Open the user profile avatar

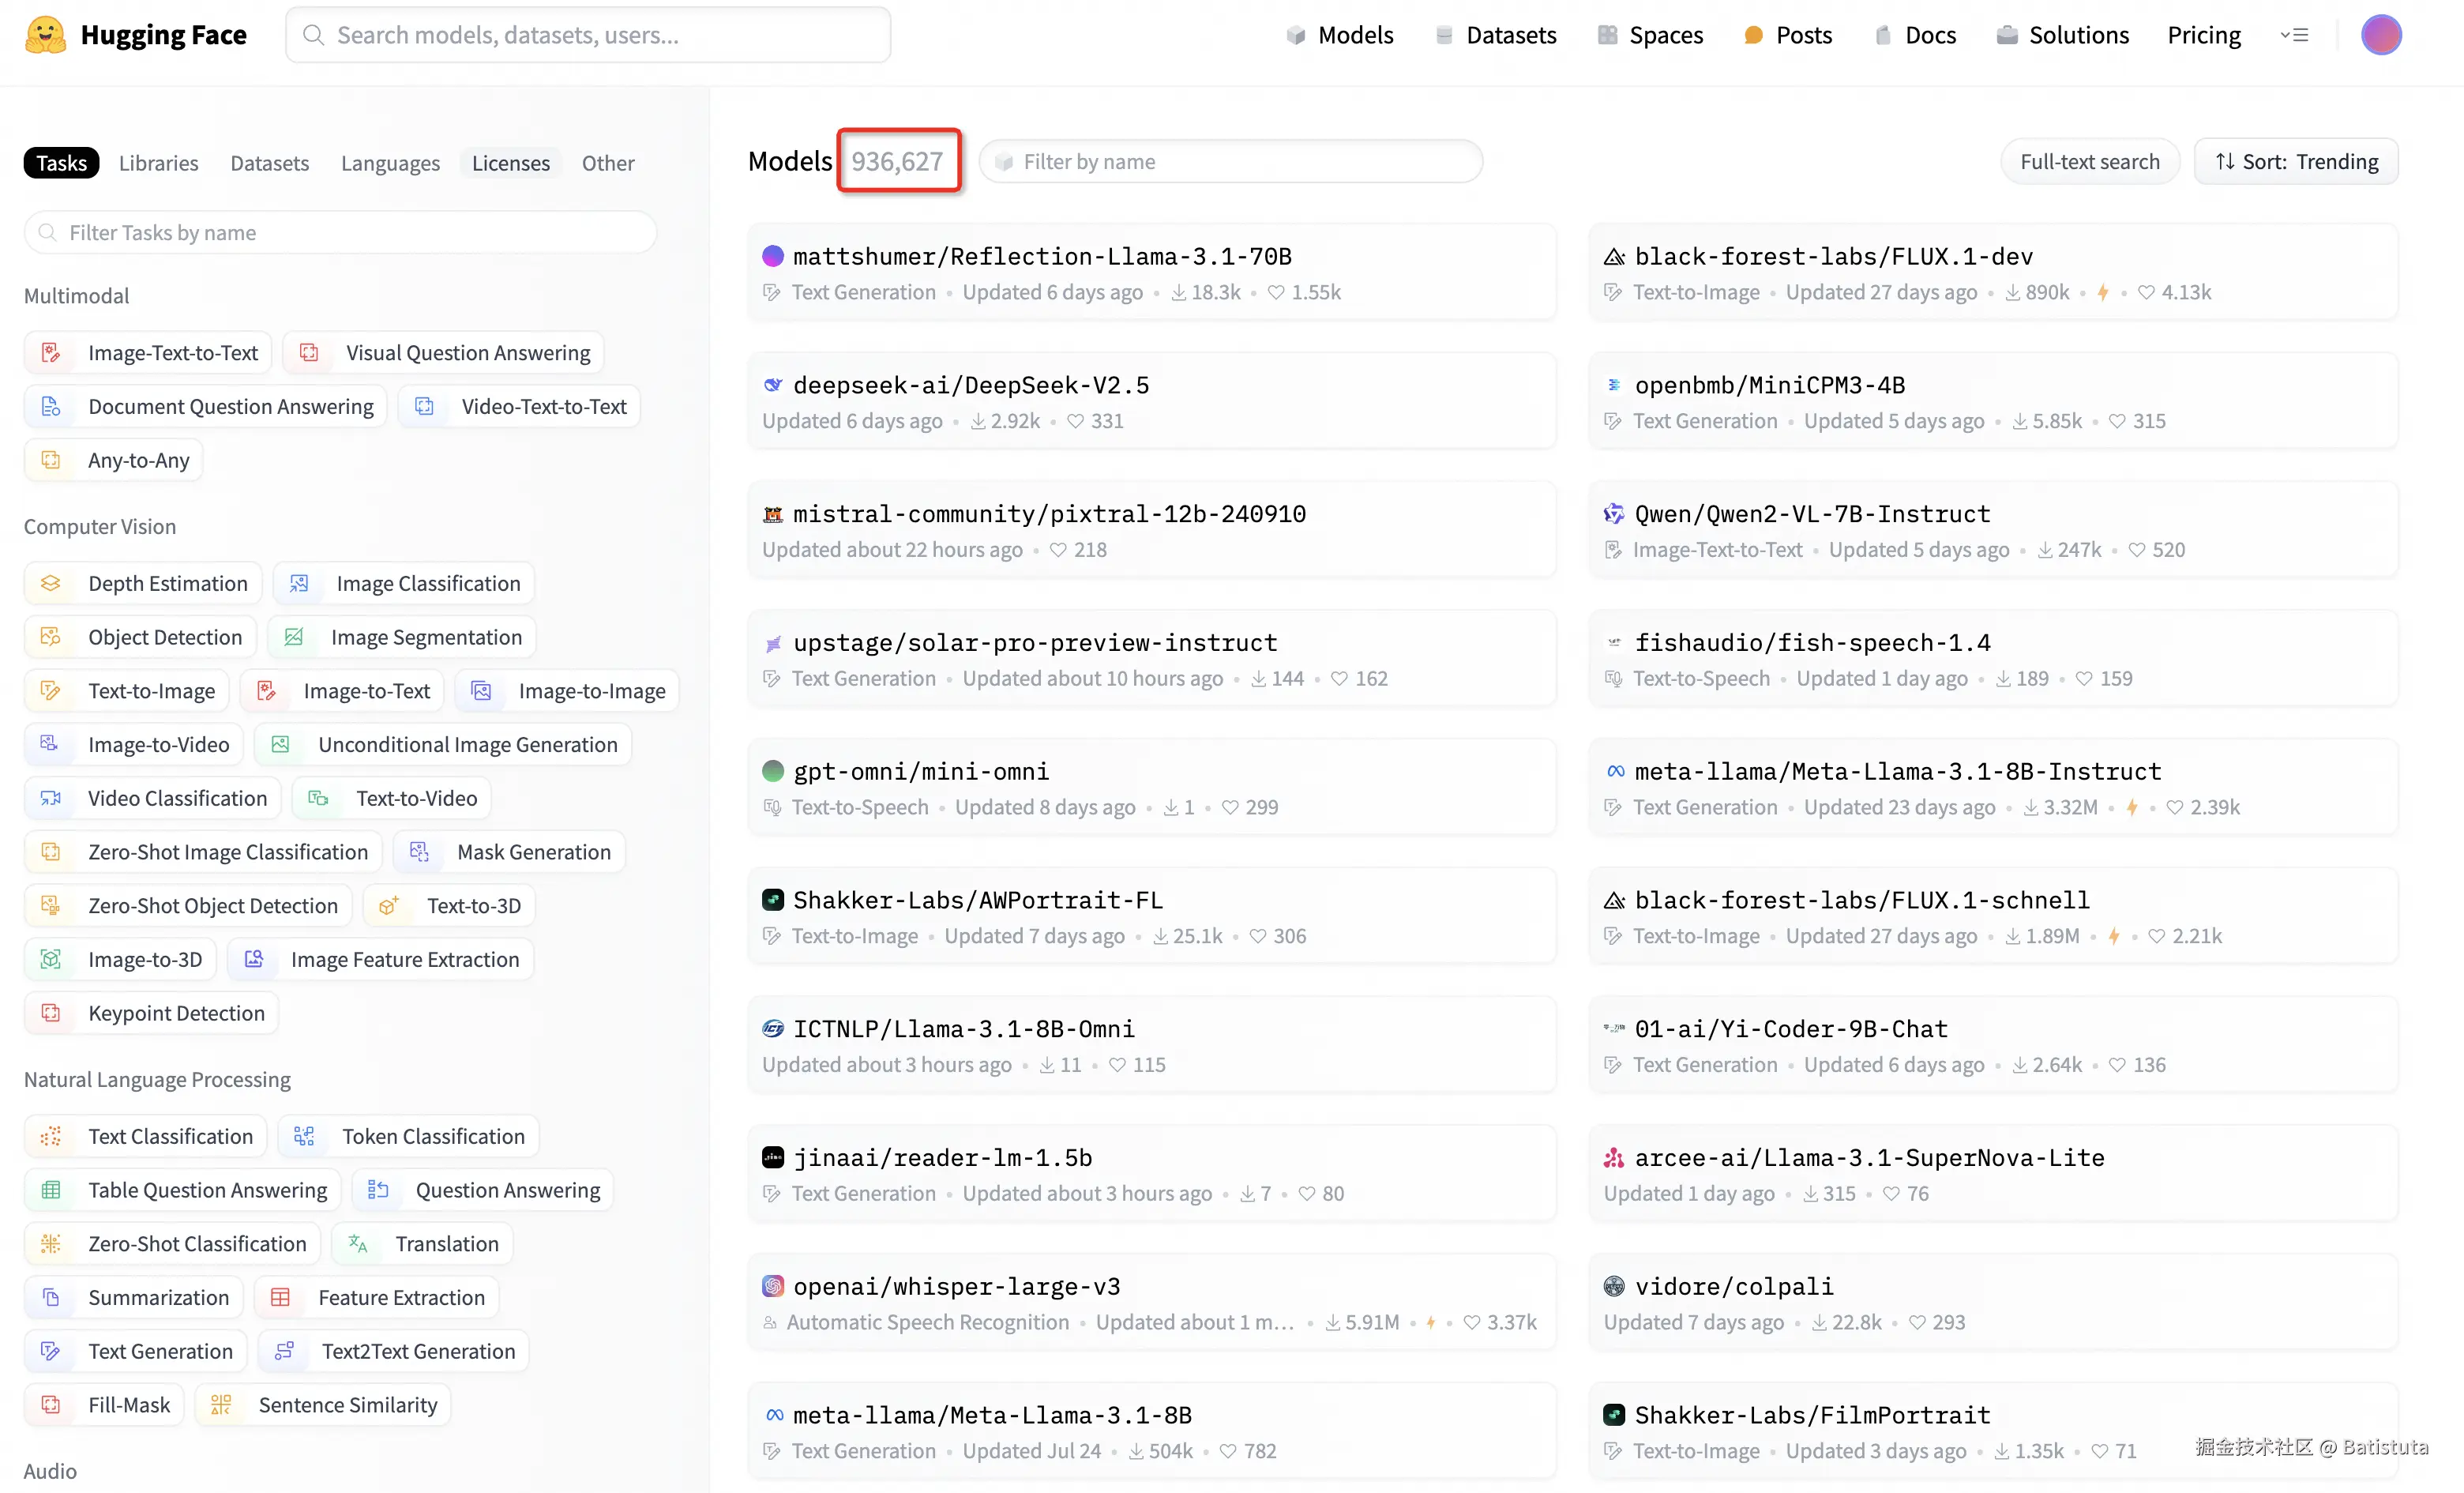click(x=2380, y=34)
